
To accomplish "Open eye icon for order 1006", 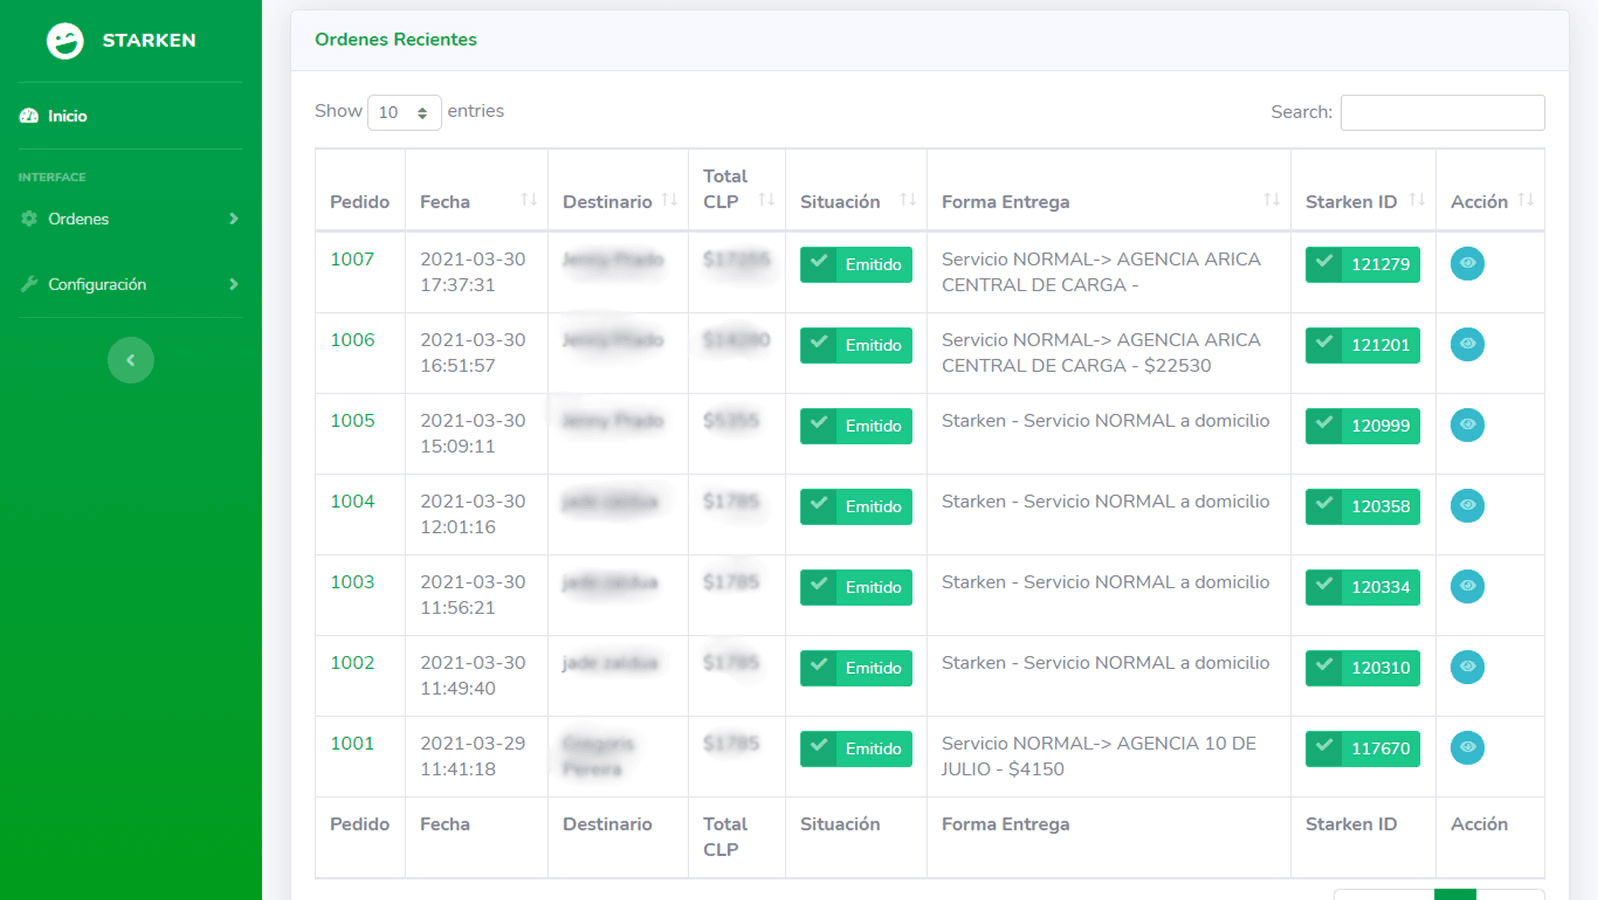I will click(1467, 345).
